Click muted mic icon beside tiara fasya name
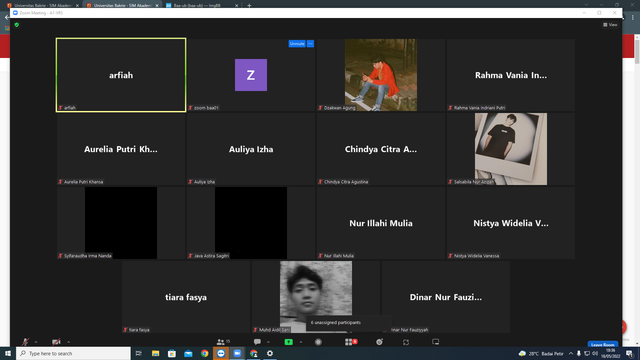Viewport: 640px width, 360px height. point(125,330)
